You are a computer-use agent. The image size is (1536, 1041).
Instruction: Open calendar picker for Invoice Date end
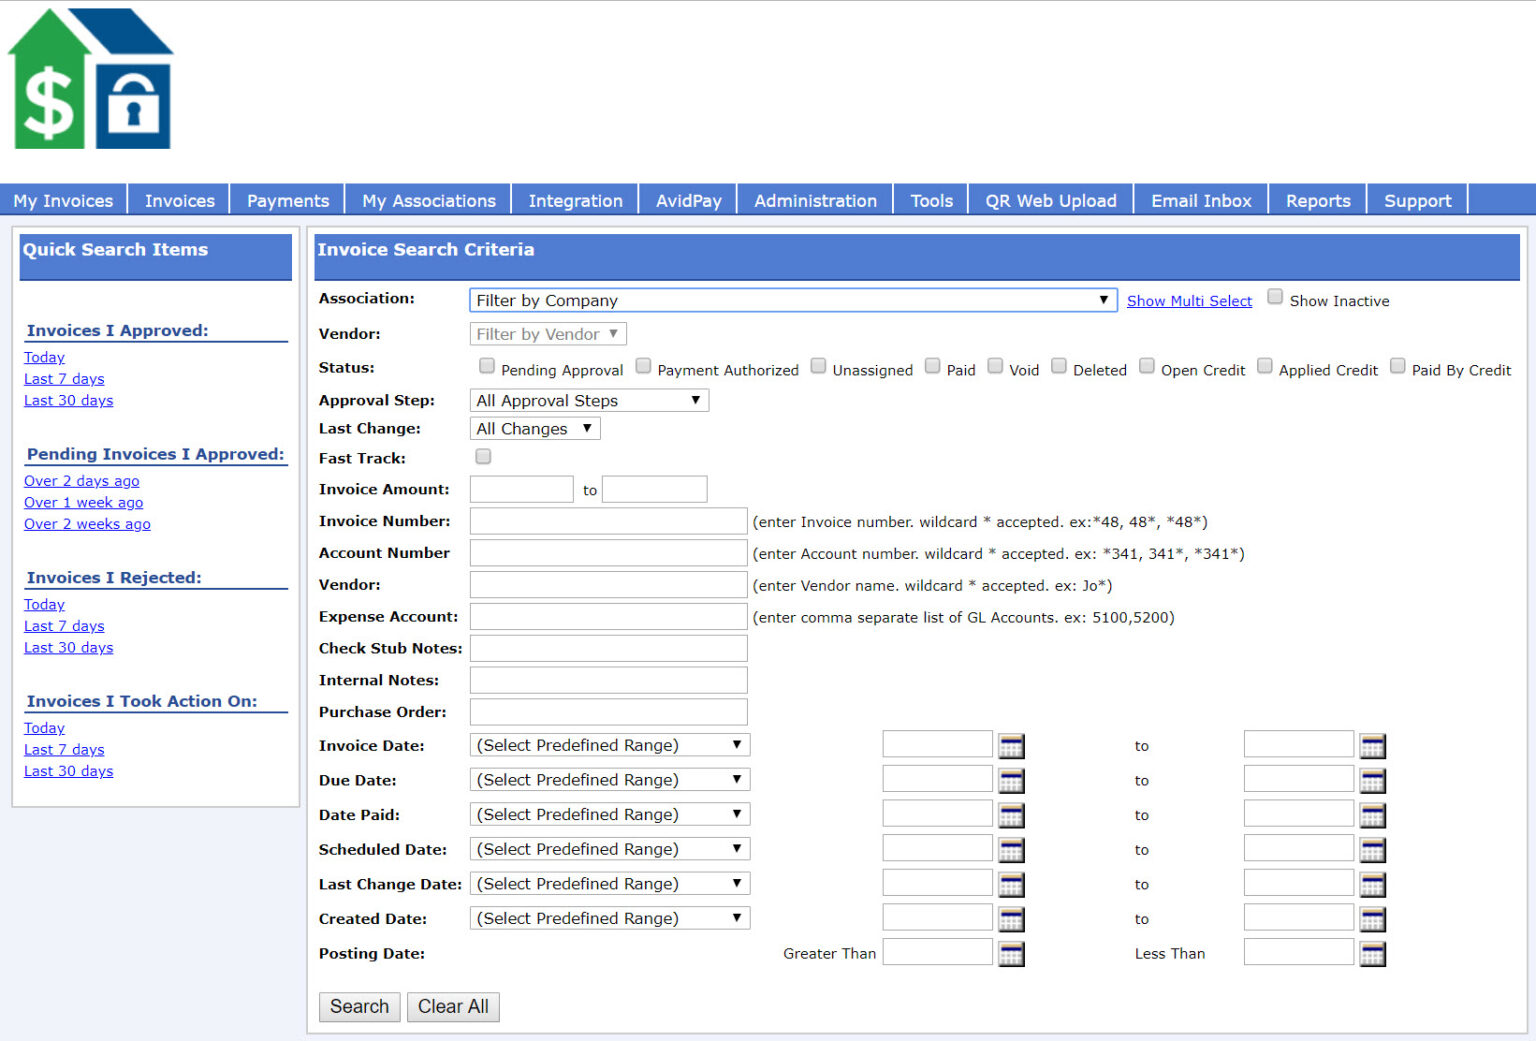1372,746
